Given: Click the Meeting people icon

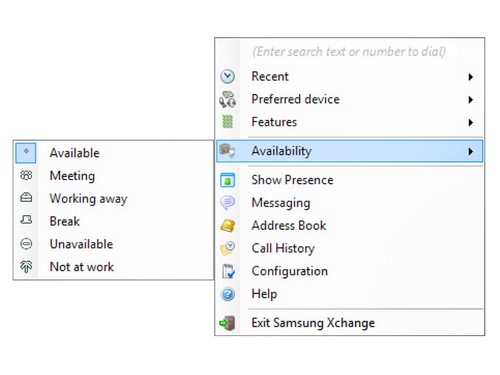Looking at the screenshot, I should pyautogui.click(x=26, y=175).
